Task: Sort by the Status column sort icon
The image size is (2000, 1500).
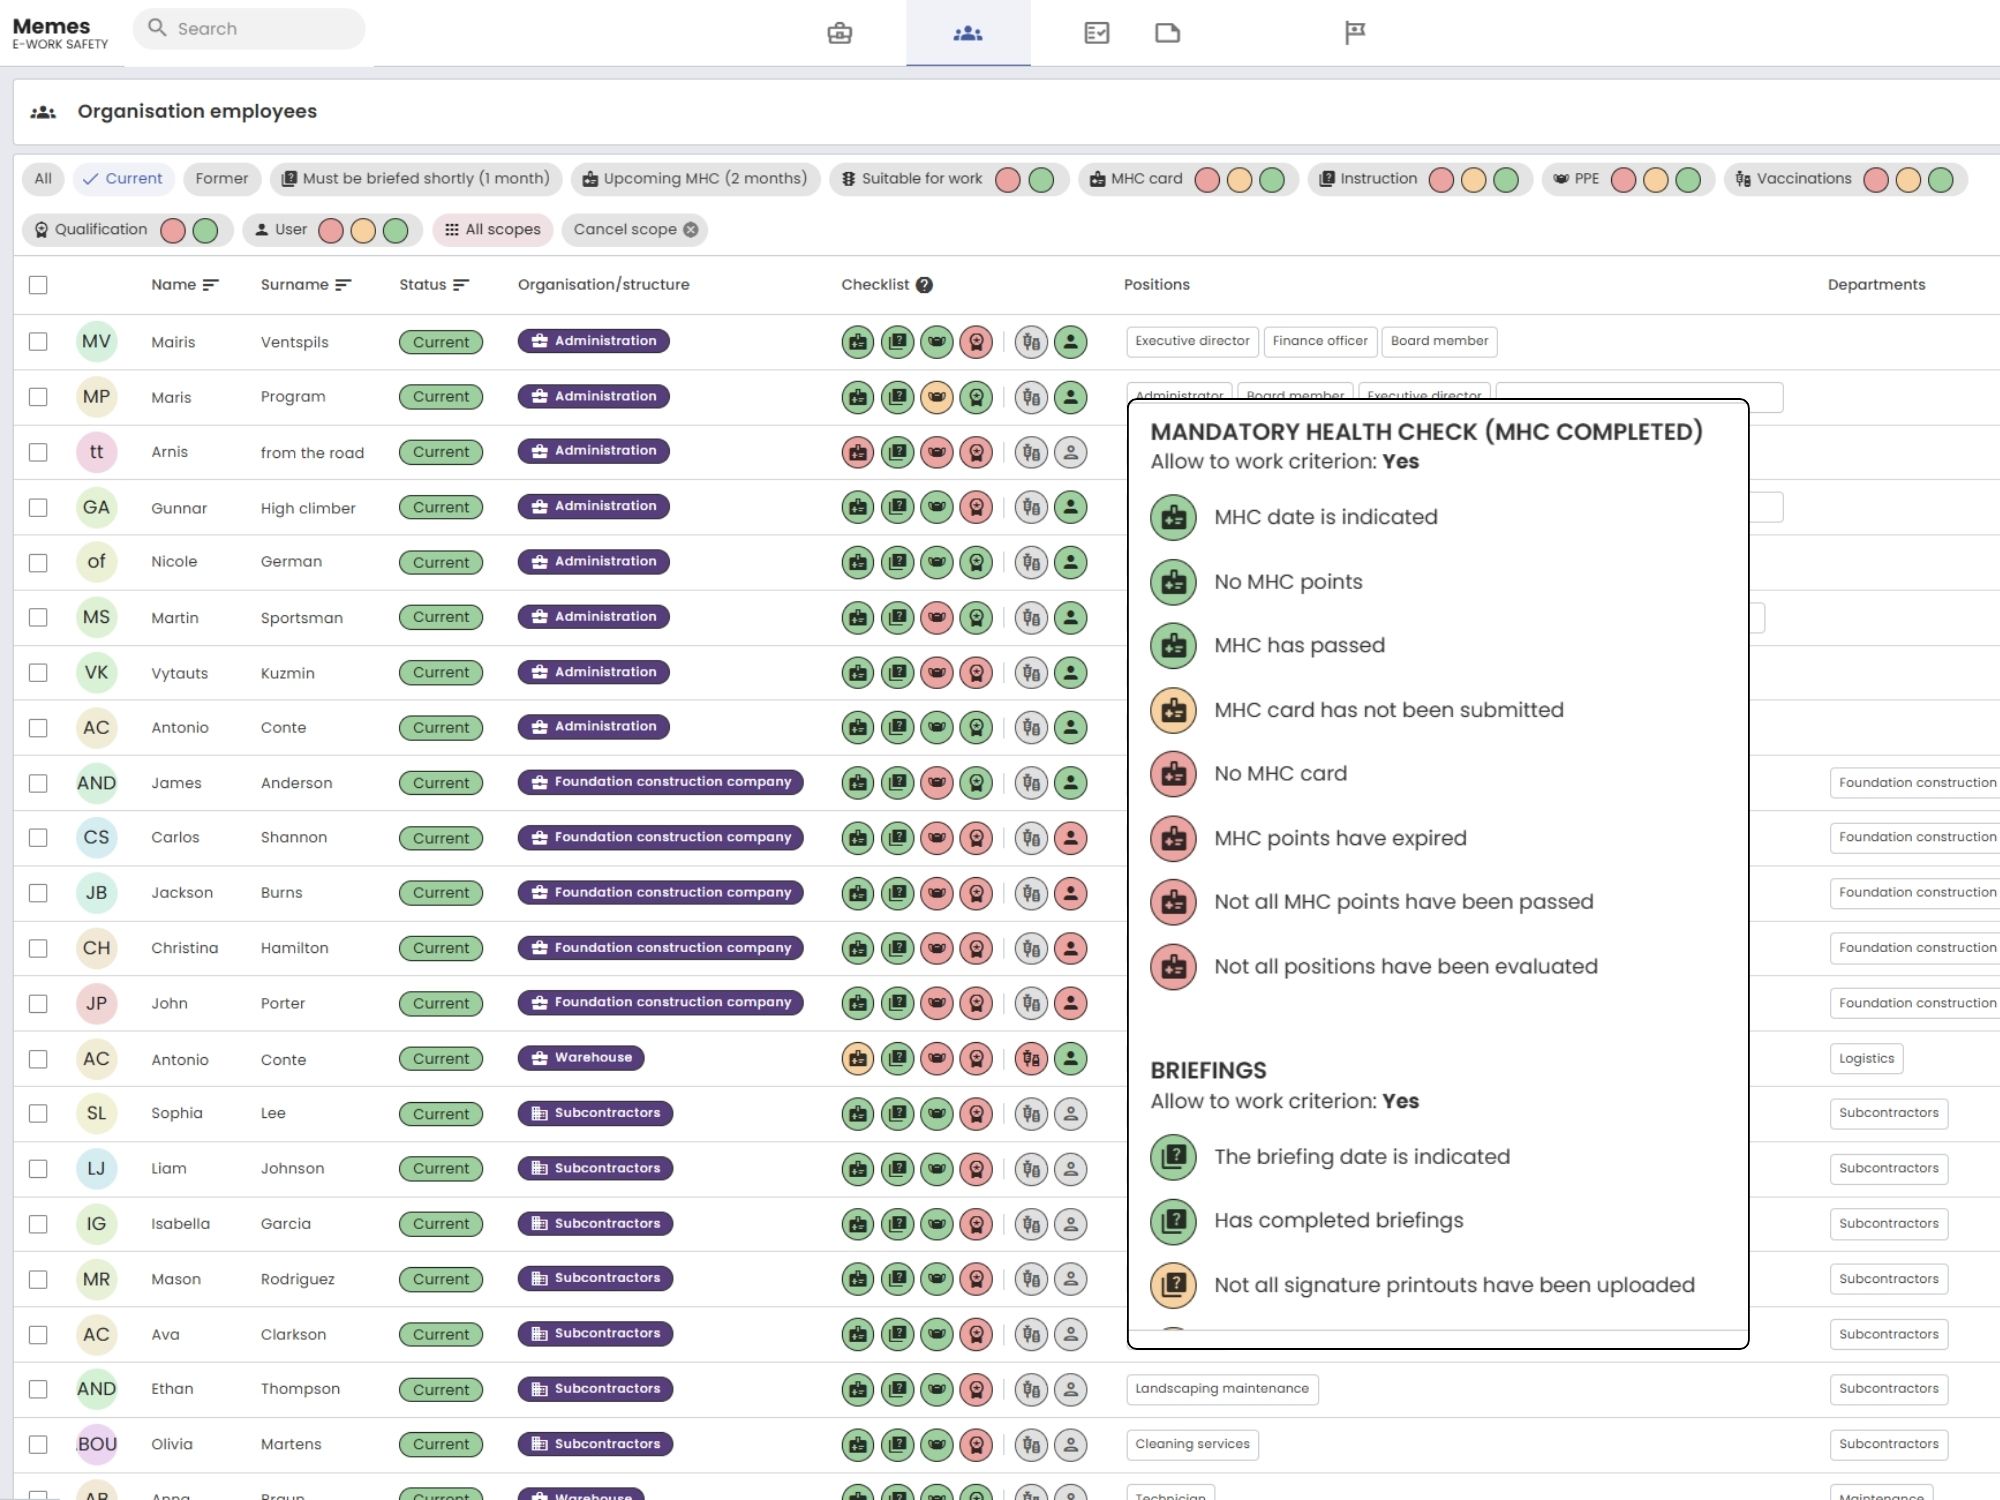Action: (460, 285)
